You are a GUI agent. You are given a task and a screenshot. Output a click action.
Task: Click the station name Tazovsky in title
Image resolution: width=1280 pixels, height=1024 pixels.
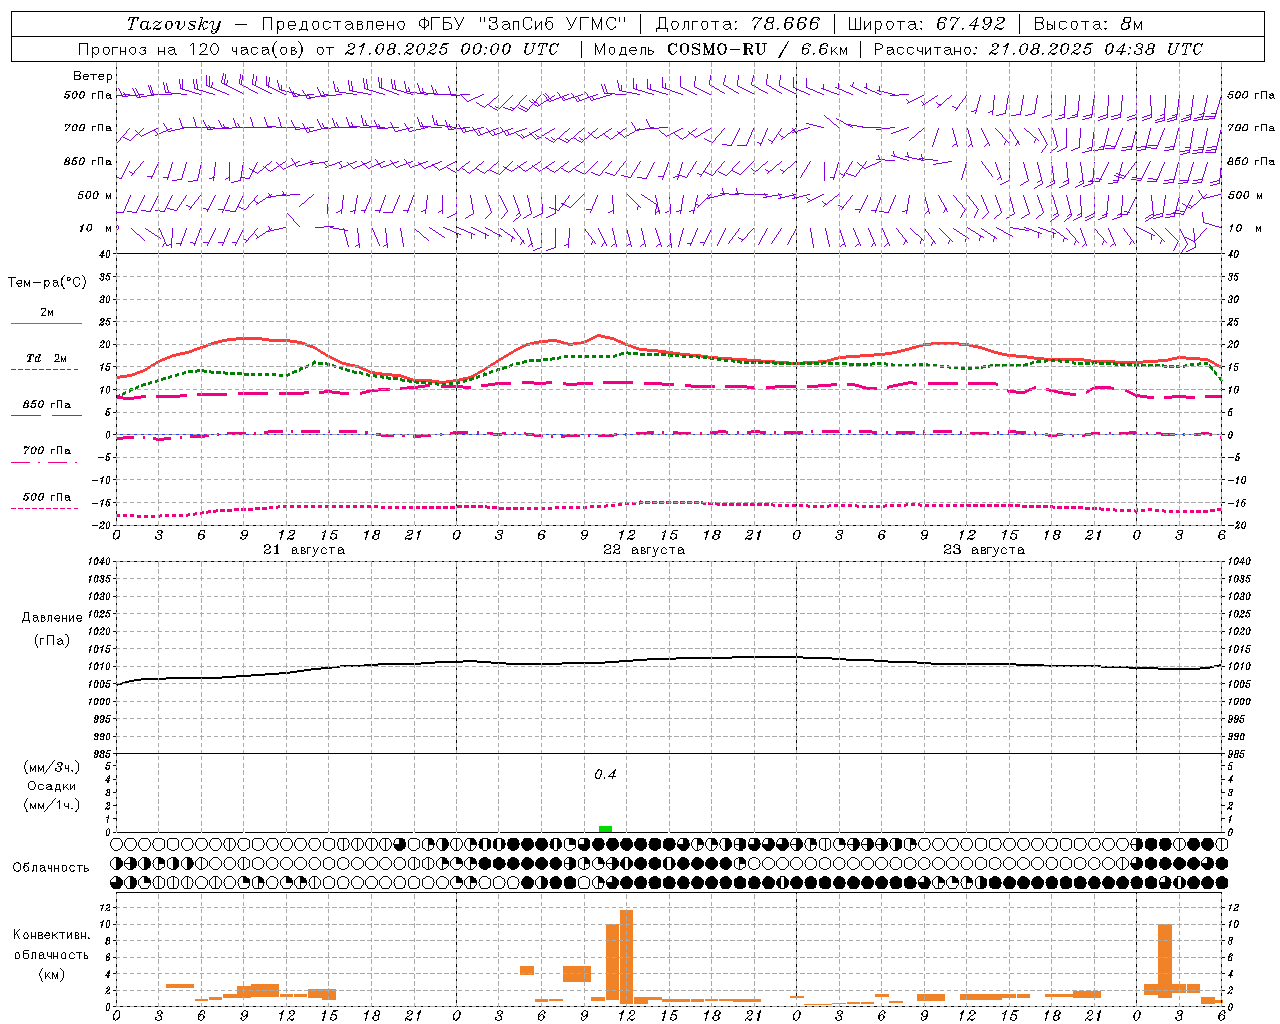tap(174, 24)
